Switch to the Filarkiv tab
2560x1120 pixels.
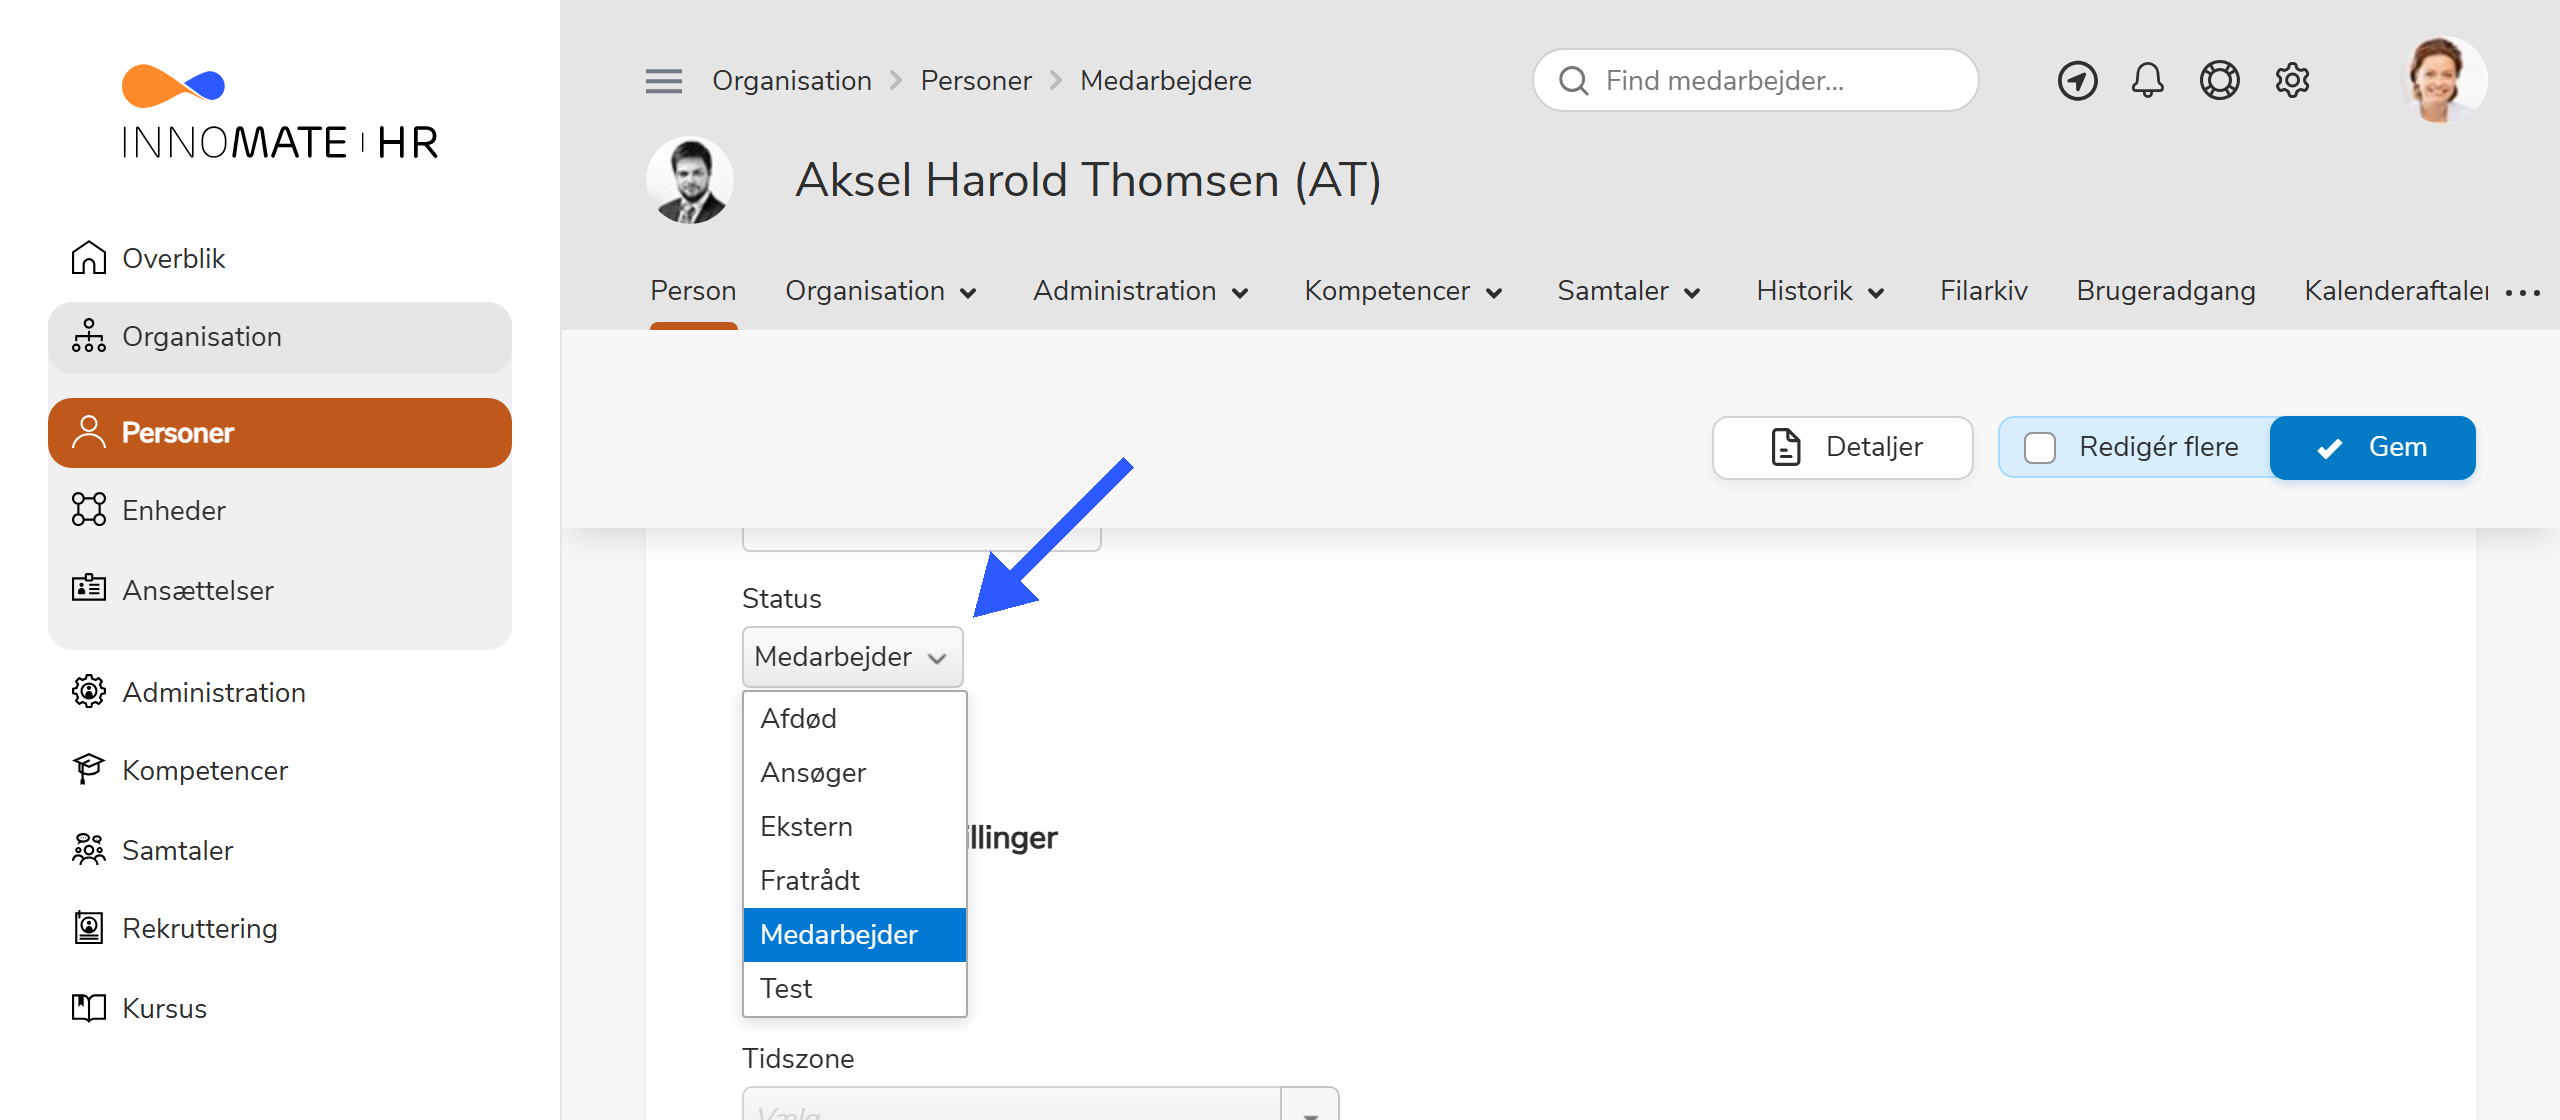pyautogui.click(x=1983, y=291)
